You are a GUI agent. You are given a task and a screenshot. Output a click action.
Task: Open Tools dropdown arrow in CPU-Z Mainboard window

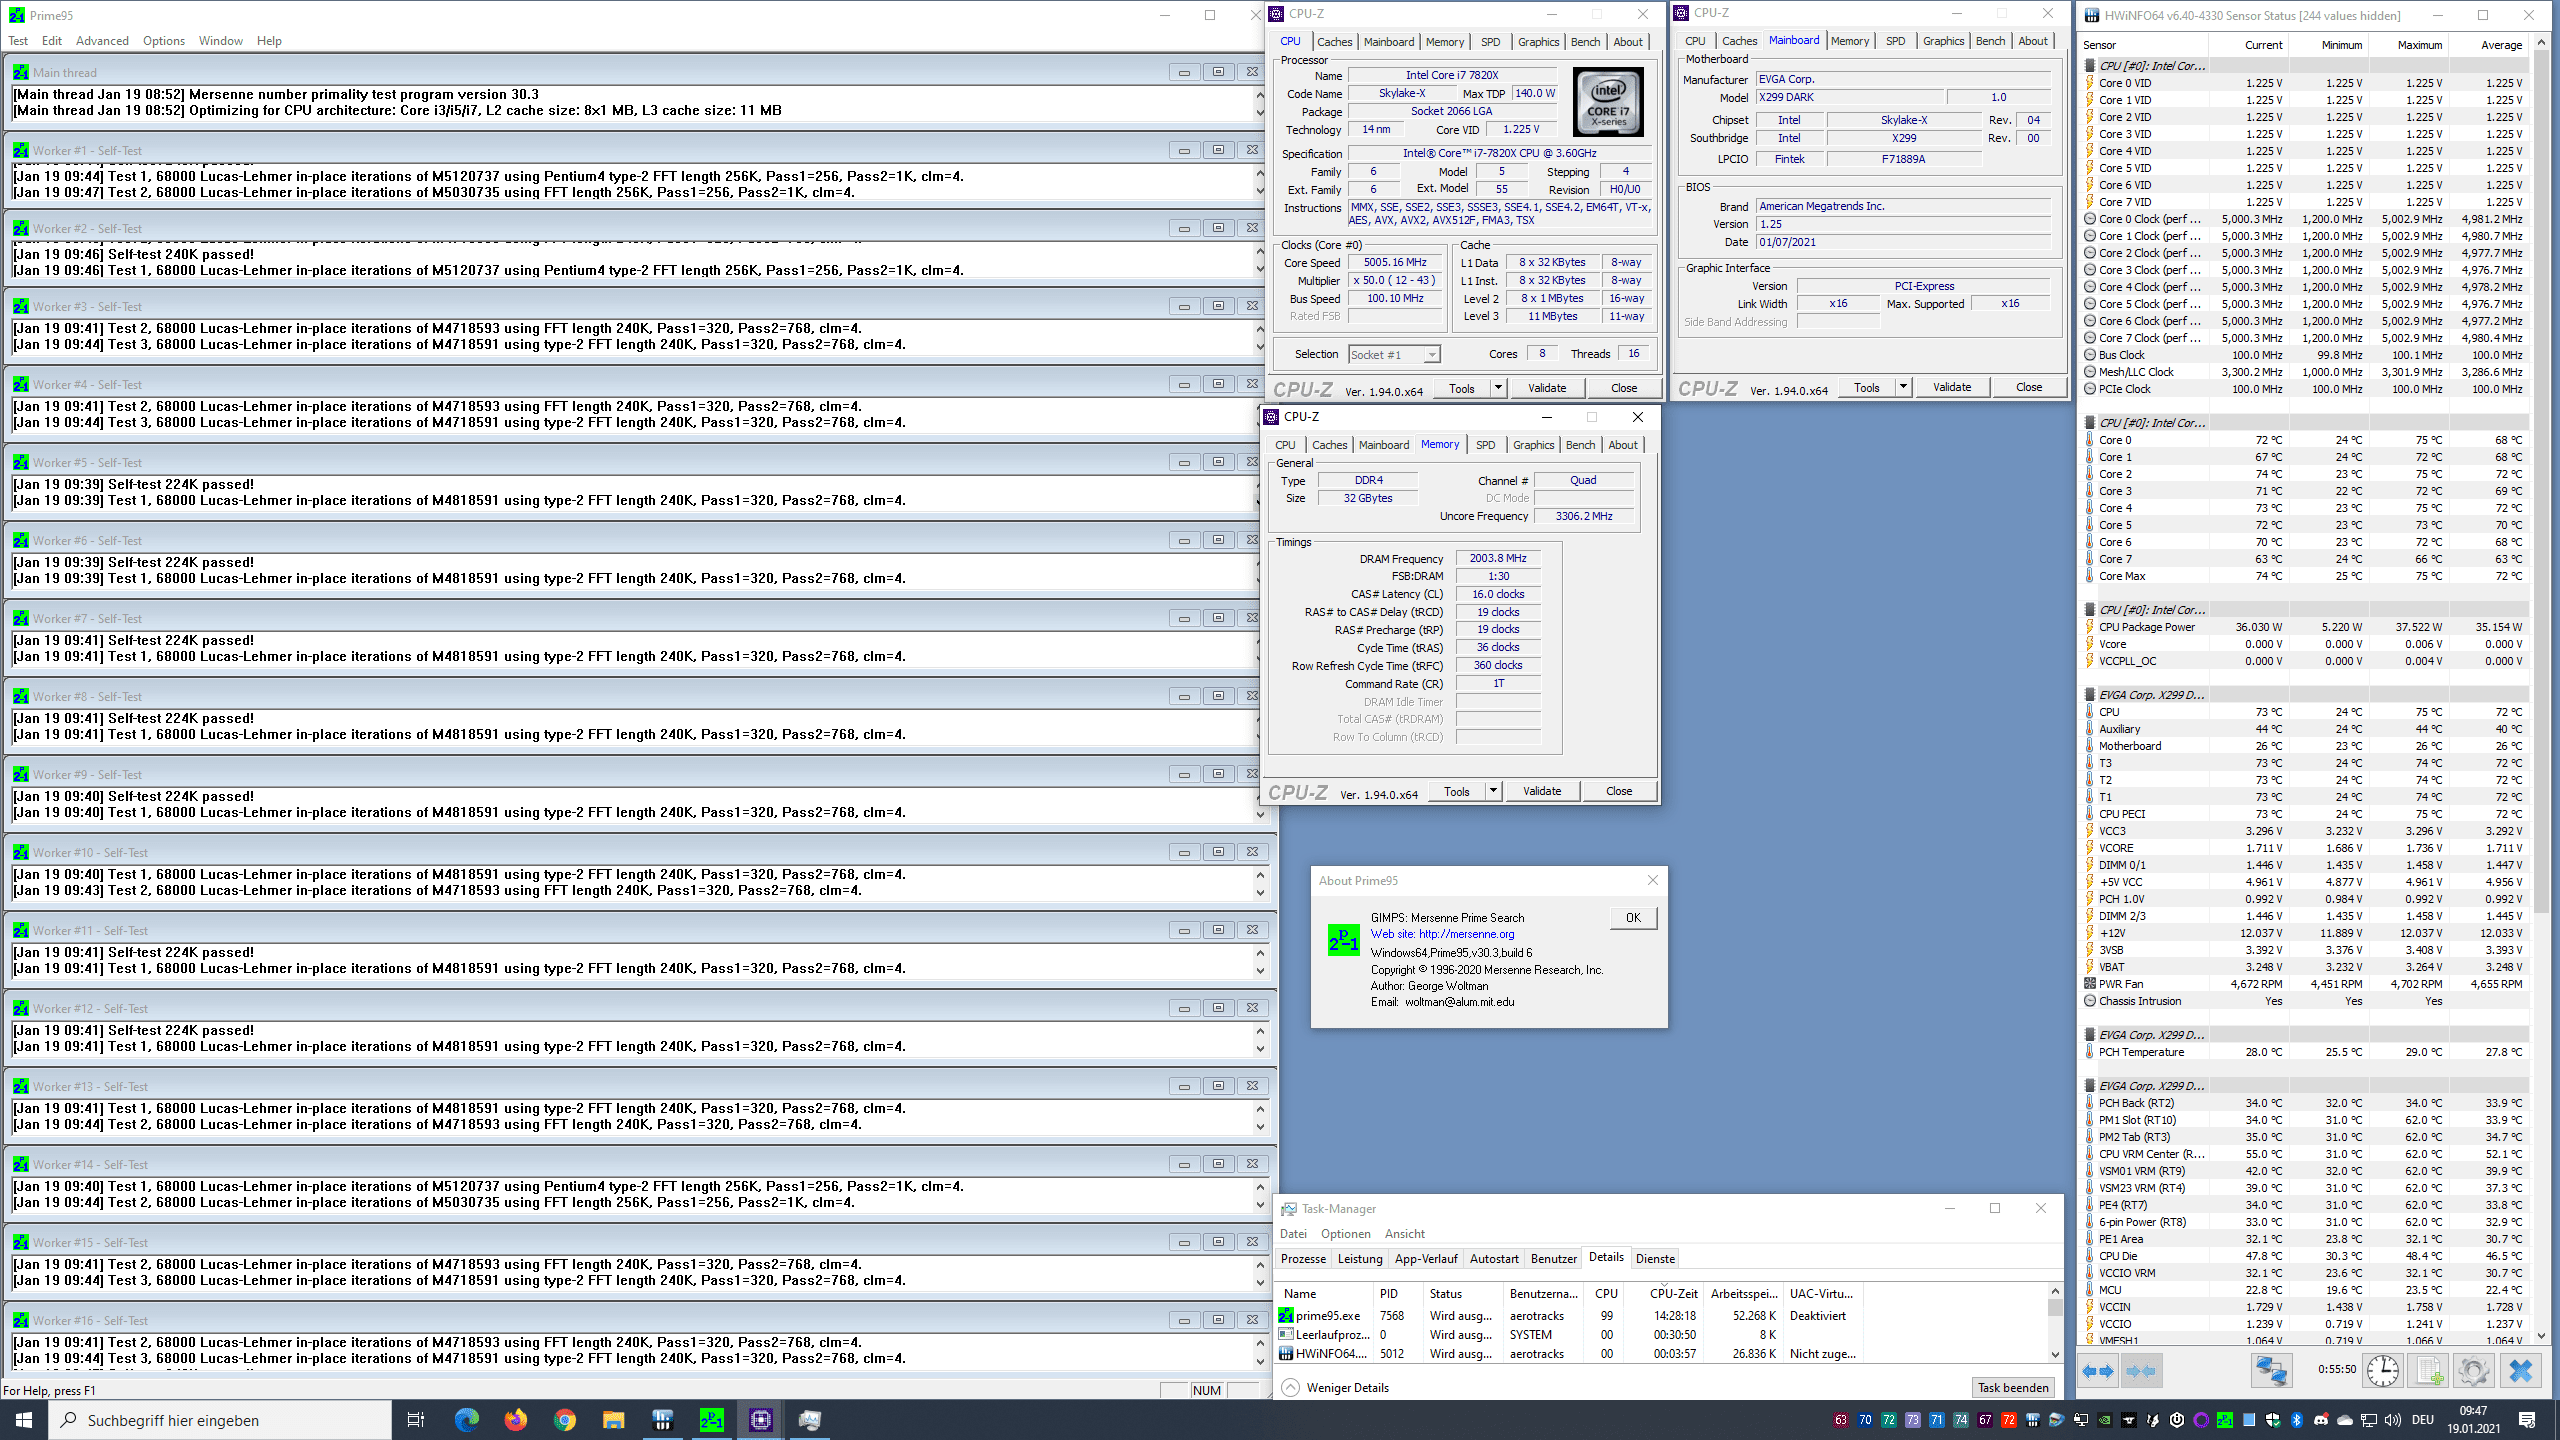coord(1903,387)
